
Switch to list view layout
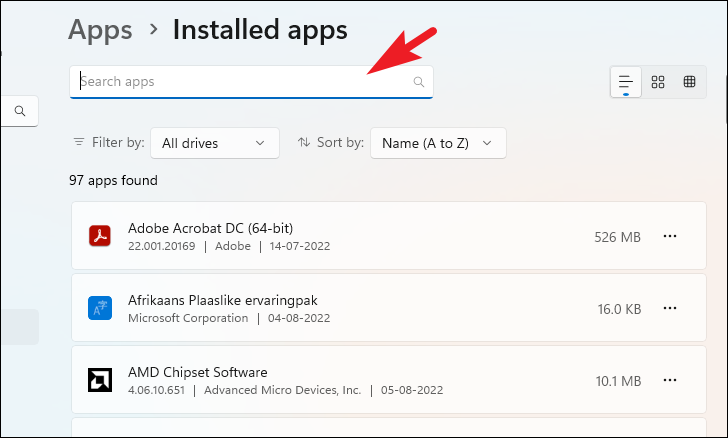(x=626, y=82)
